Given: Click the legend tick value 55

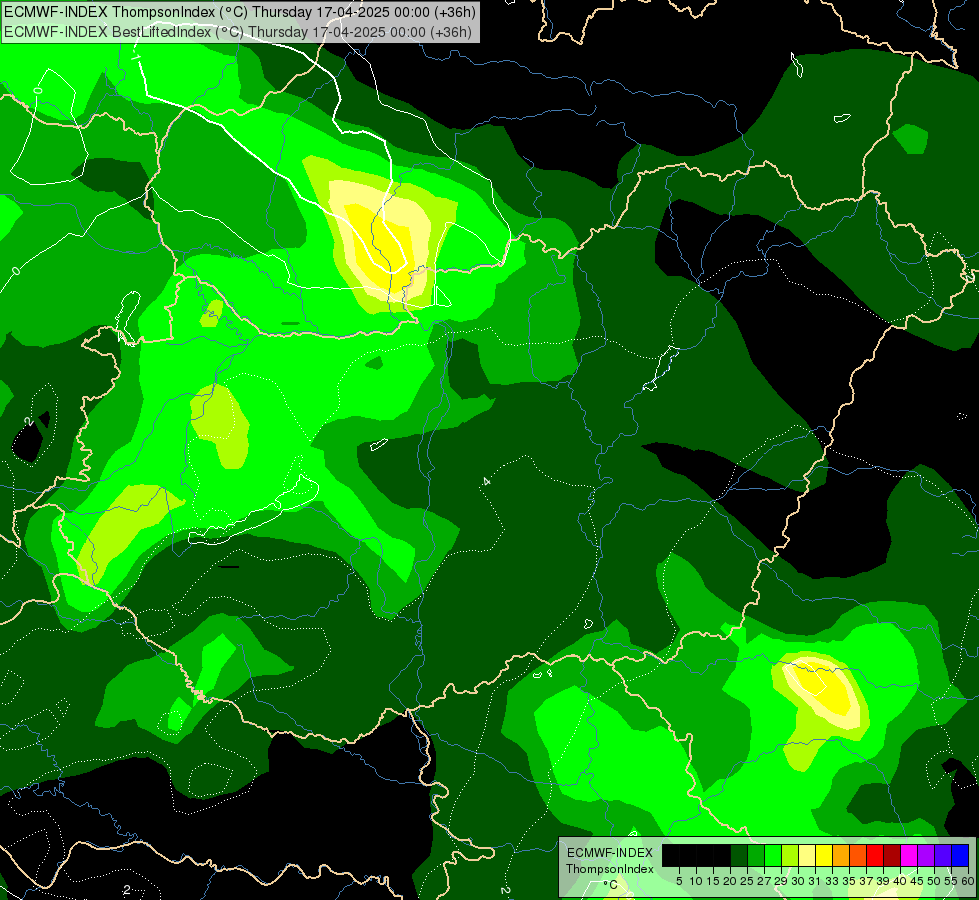Looking at the screenshot, I should pos(952,881).
